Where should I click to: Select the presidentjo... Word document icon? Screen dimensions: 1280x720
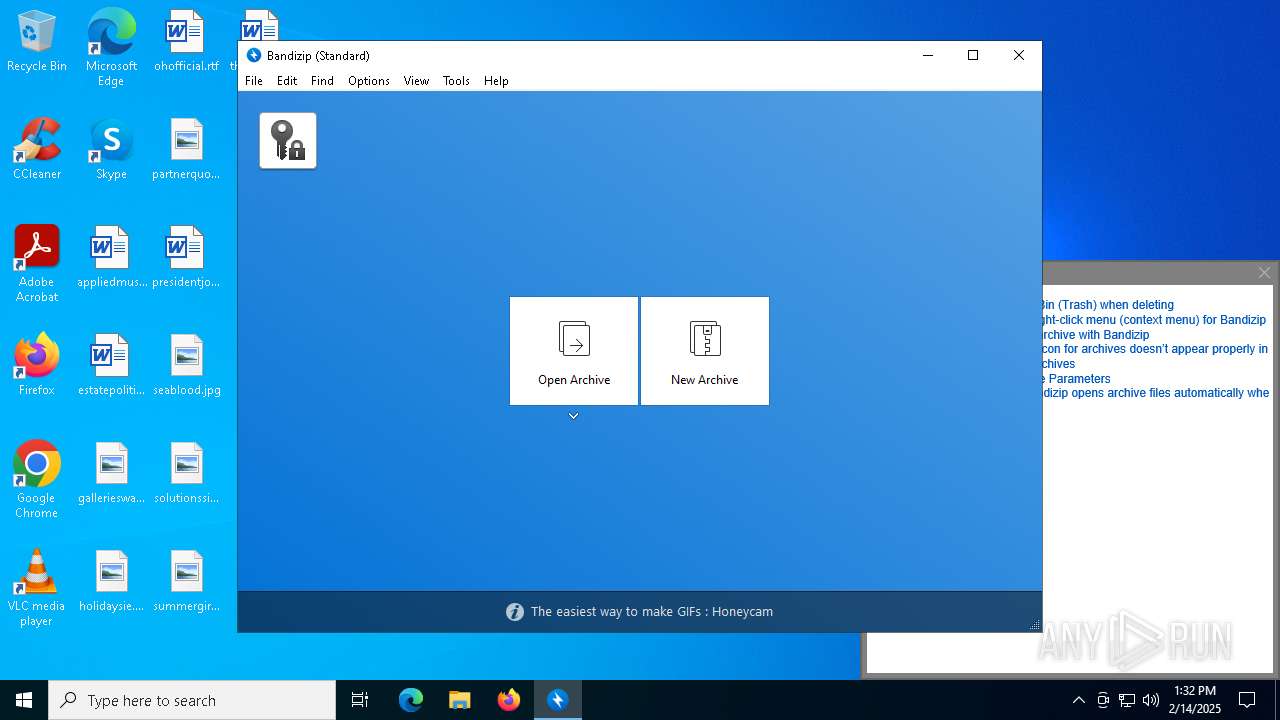coord(186,258)
